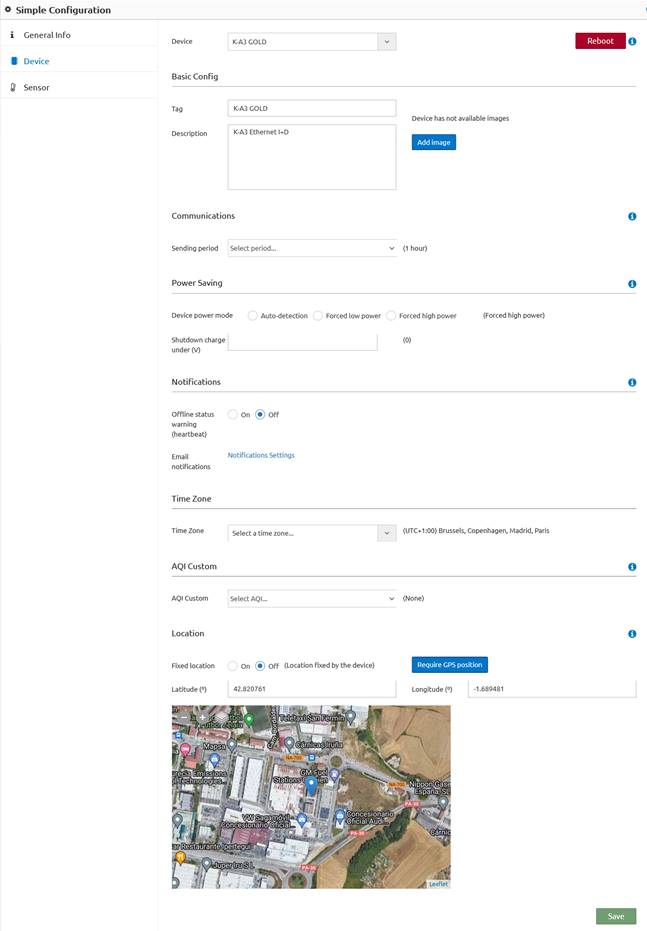The image size is (647, 931).
Task: Open the Location section info icon
Action: [x=632, y=634]
